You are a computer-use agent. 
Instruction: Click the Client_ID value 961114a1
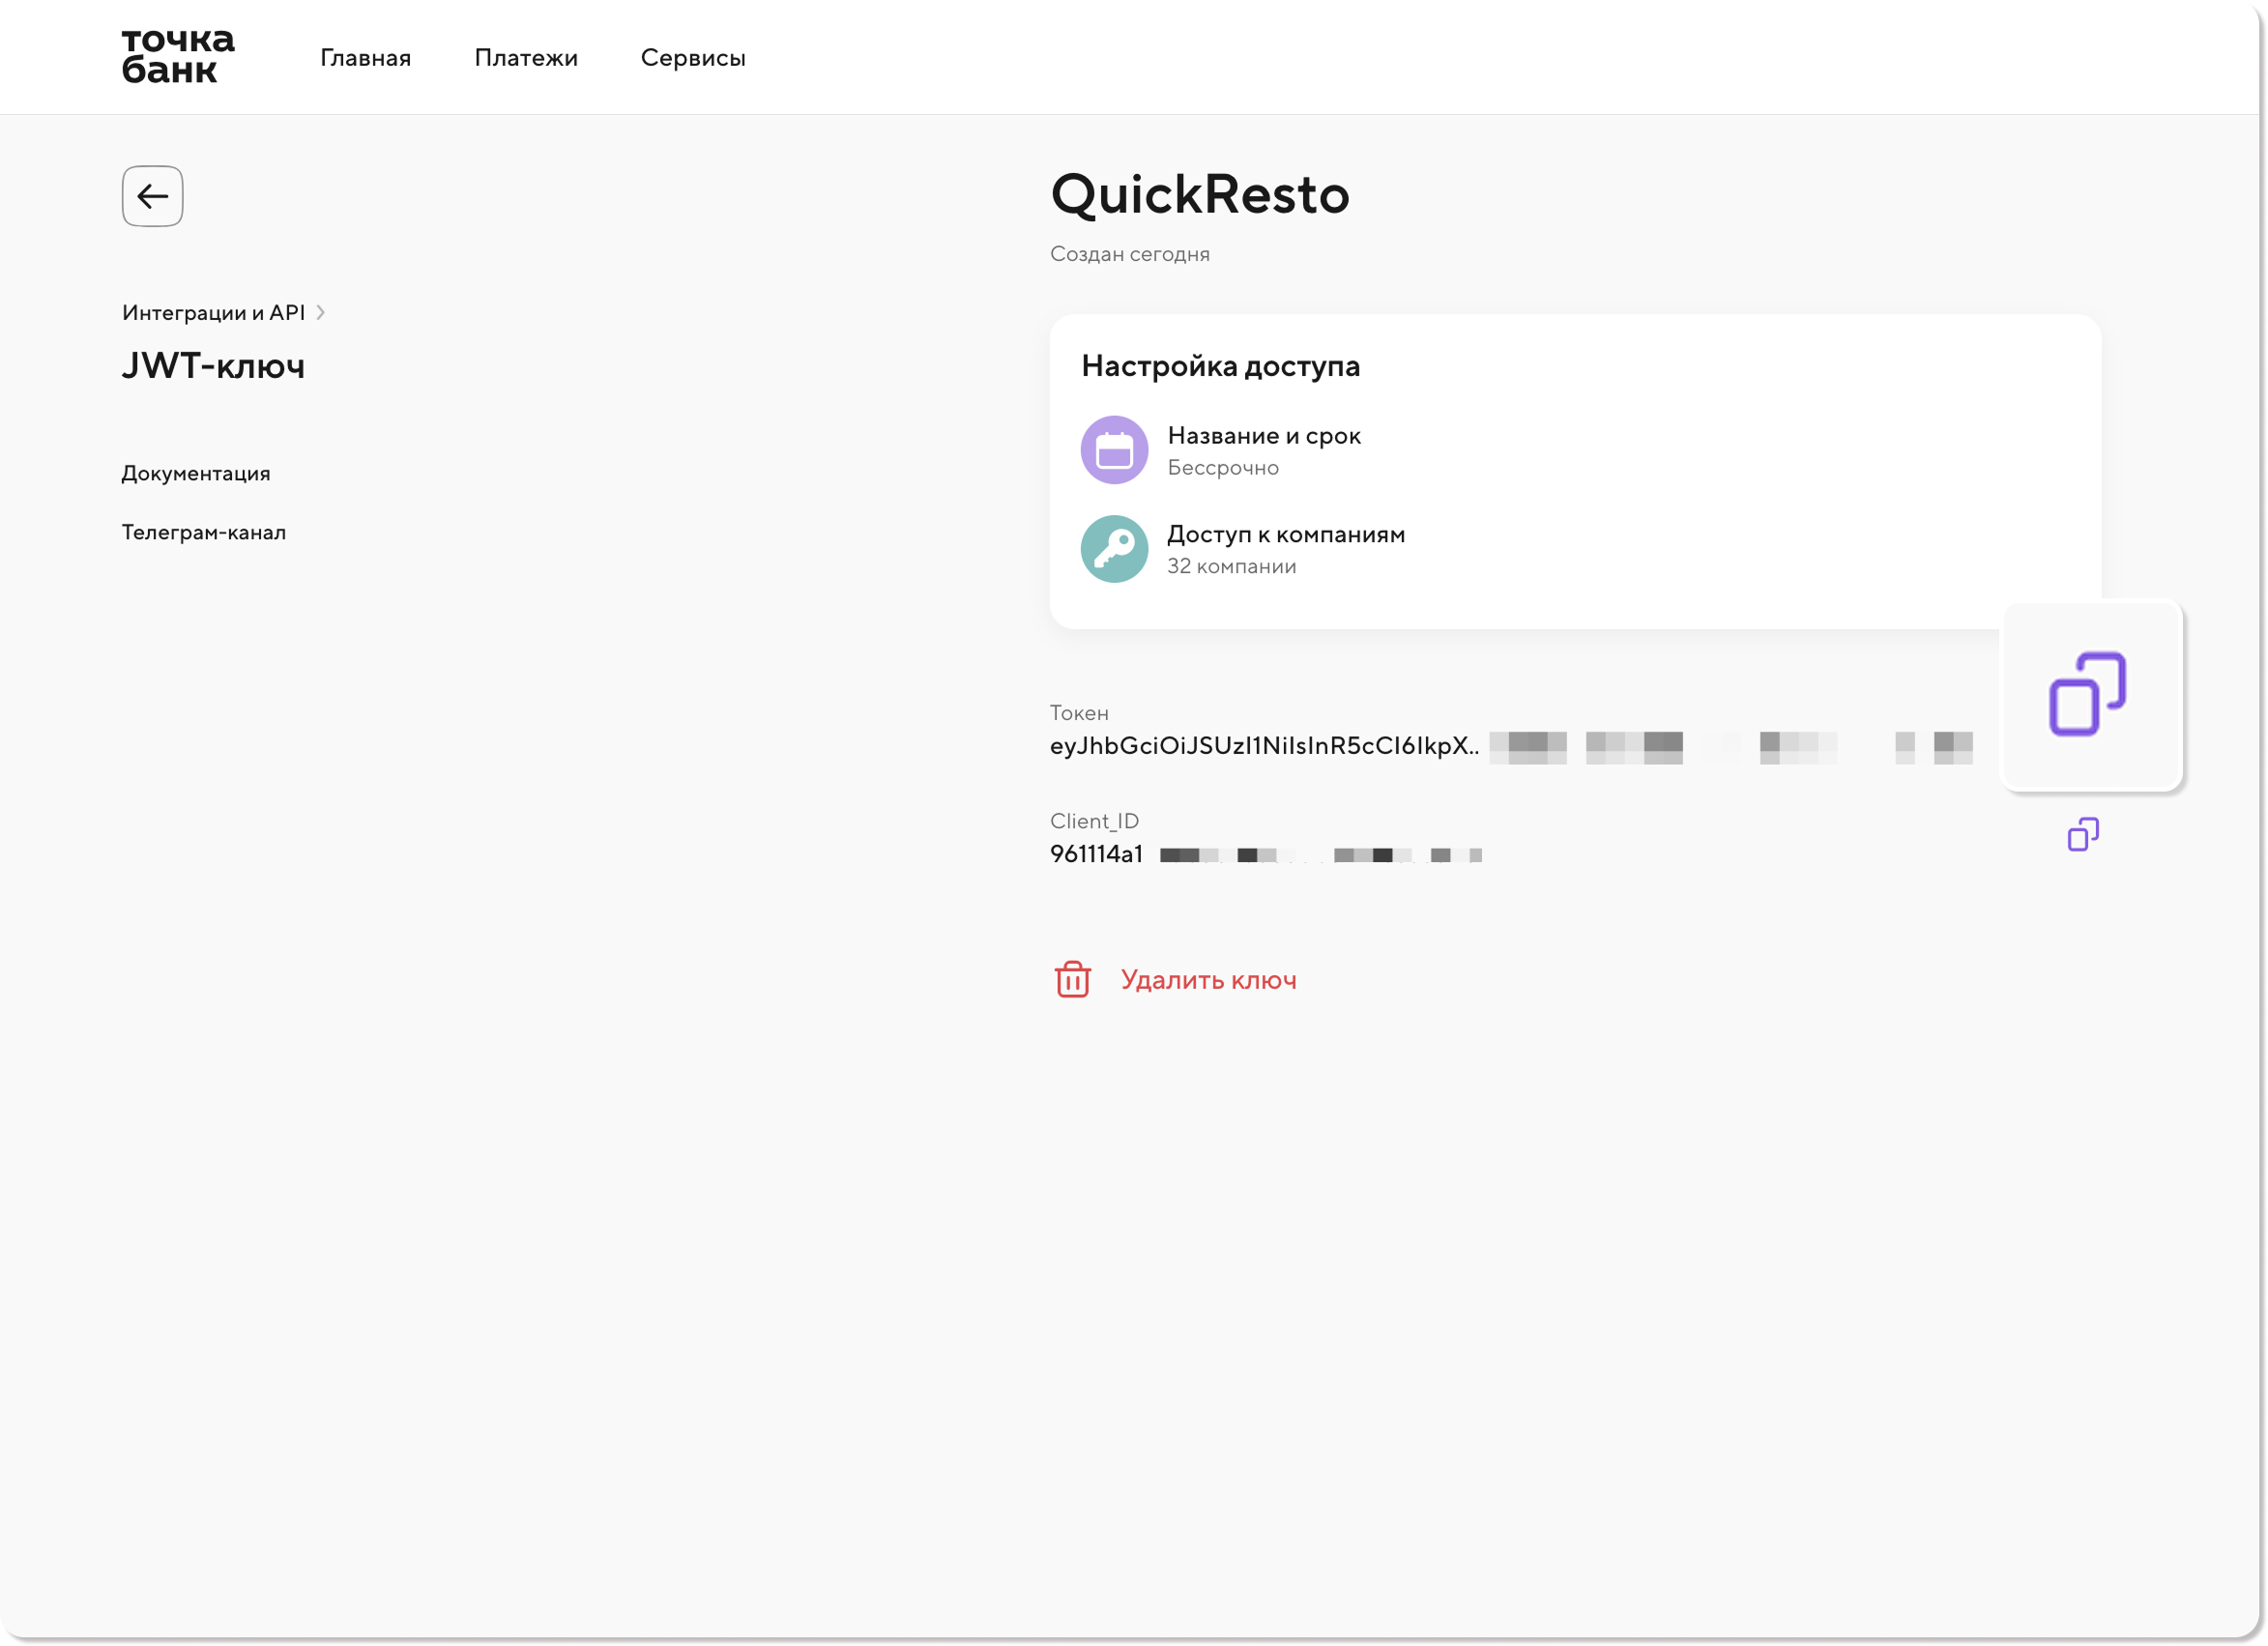click(x=1096, y=854)
